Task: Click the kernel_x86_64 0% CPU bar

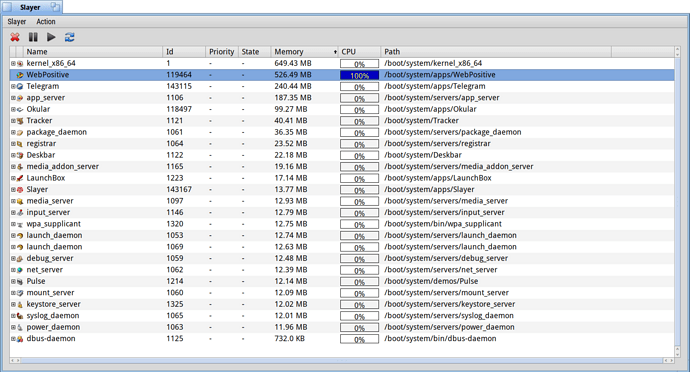Action: coord(359,64)
